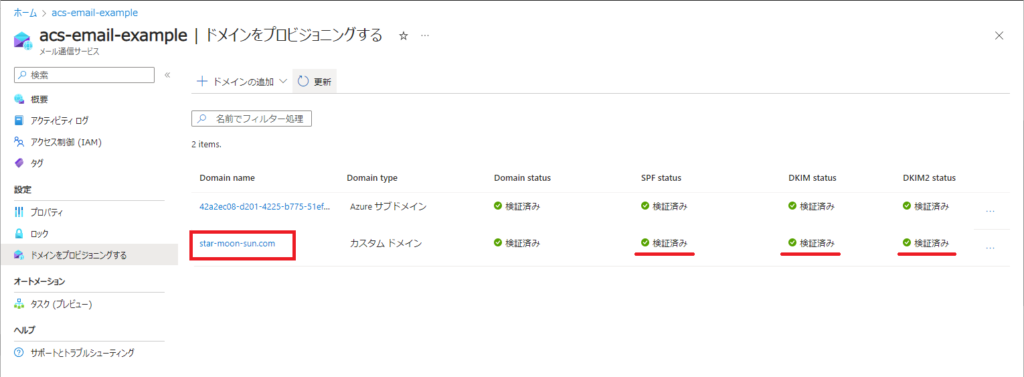Click the 更新 refresh button

click(x=314, y=82)
